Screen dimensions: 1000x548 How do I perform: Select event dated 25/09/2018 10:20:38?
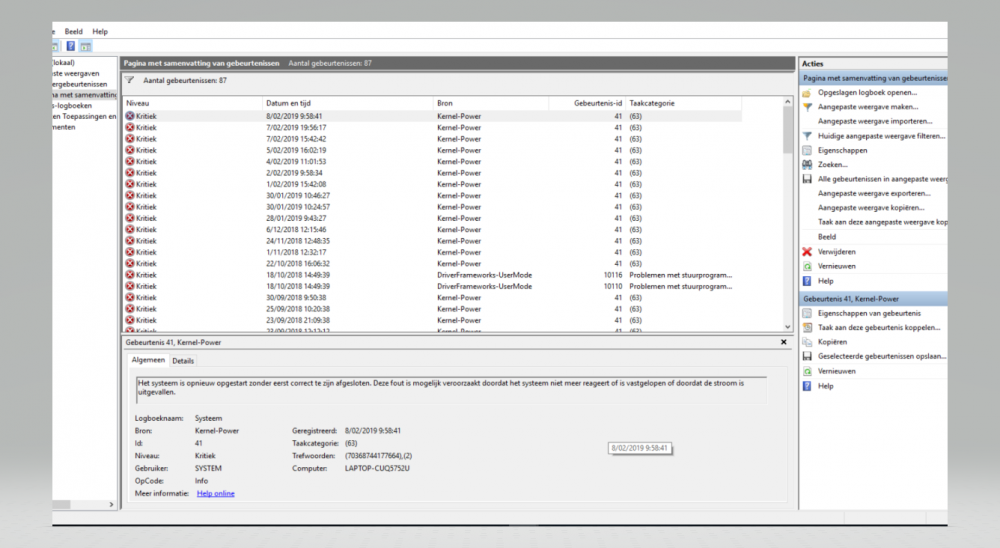point(432,309)
